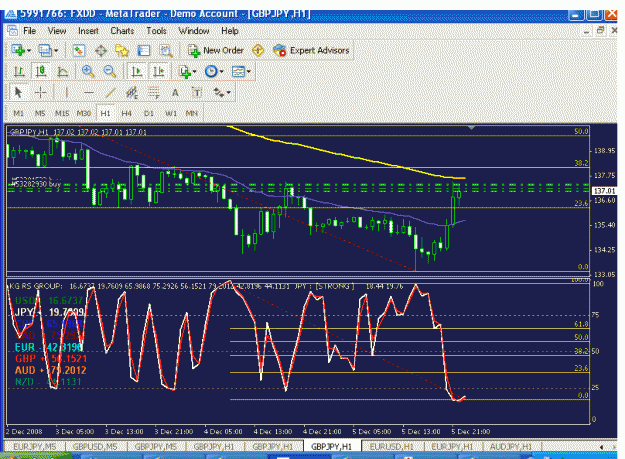Image resolution: width=625 pixels, height=459 pixels.
Task: Select the Equidistant Channel tool
Action: (132, 93)
